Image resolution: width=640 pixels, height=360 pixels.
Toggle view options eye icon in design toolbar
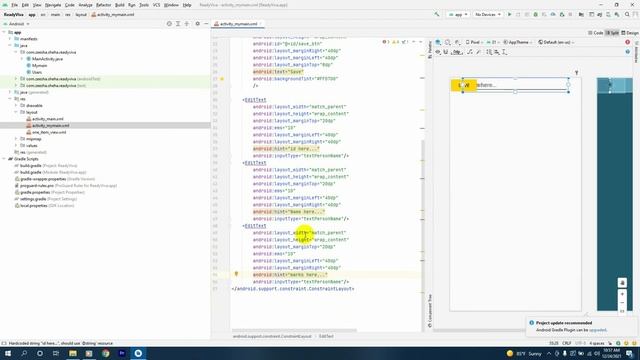[438, 52]
